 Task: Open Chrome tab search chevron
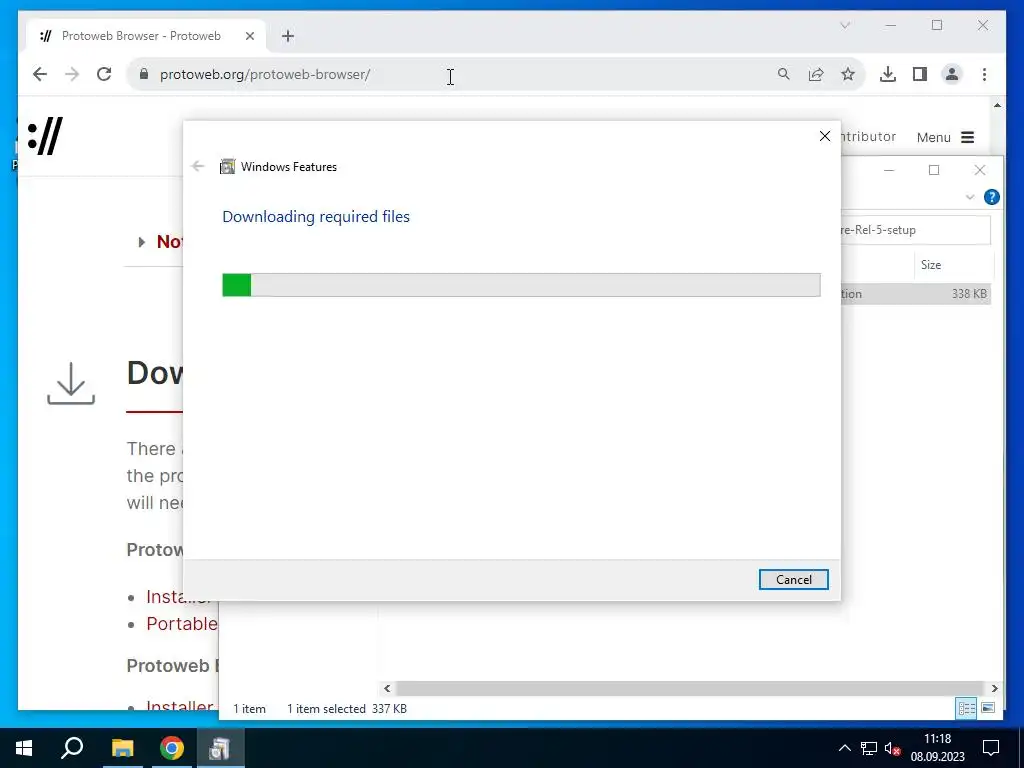point(845,25)
